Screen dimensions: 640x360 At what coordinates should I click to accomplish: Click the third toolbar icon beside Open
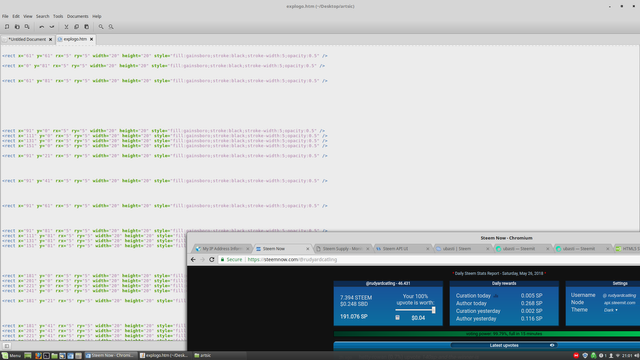[x=27, y=27]
